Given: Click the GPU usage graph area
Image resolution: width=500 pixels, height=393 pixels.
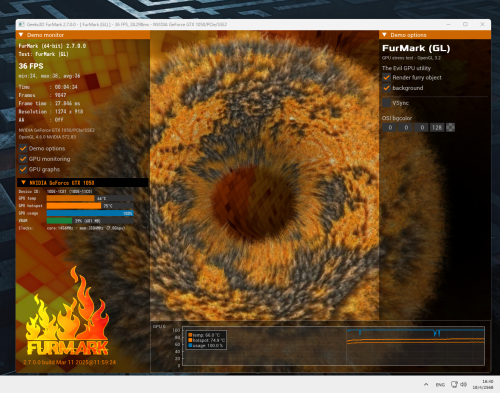Looking at the screenshot, I should (333, 345).
